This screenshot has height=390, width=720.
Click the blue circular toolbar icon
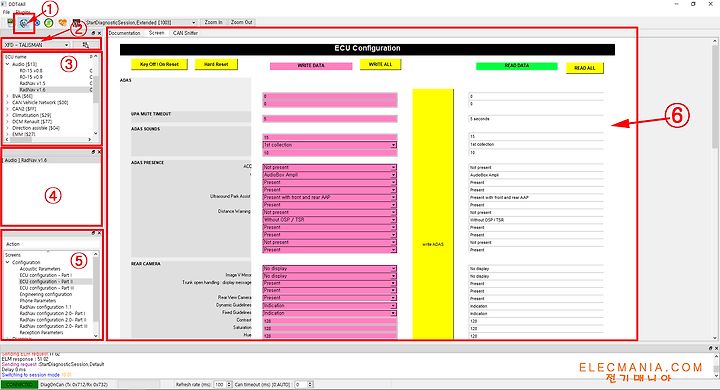pyautogui.click(x=37, y=23)
